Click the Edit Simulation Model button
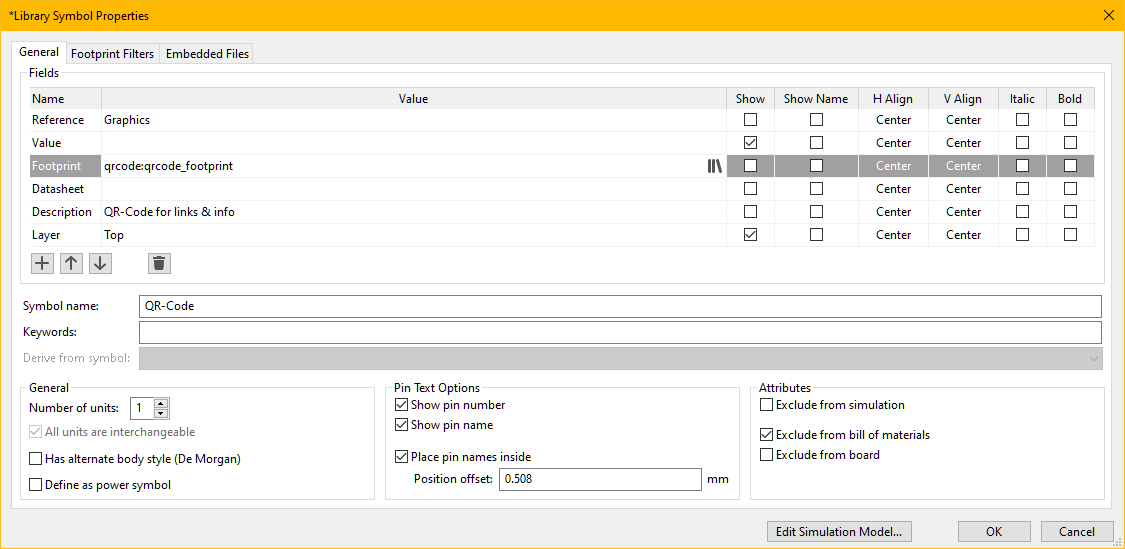 839,532
